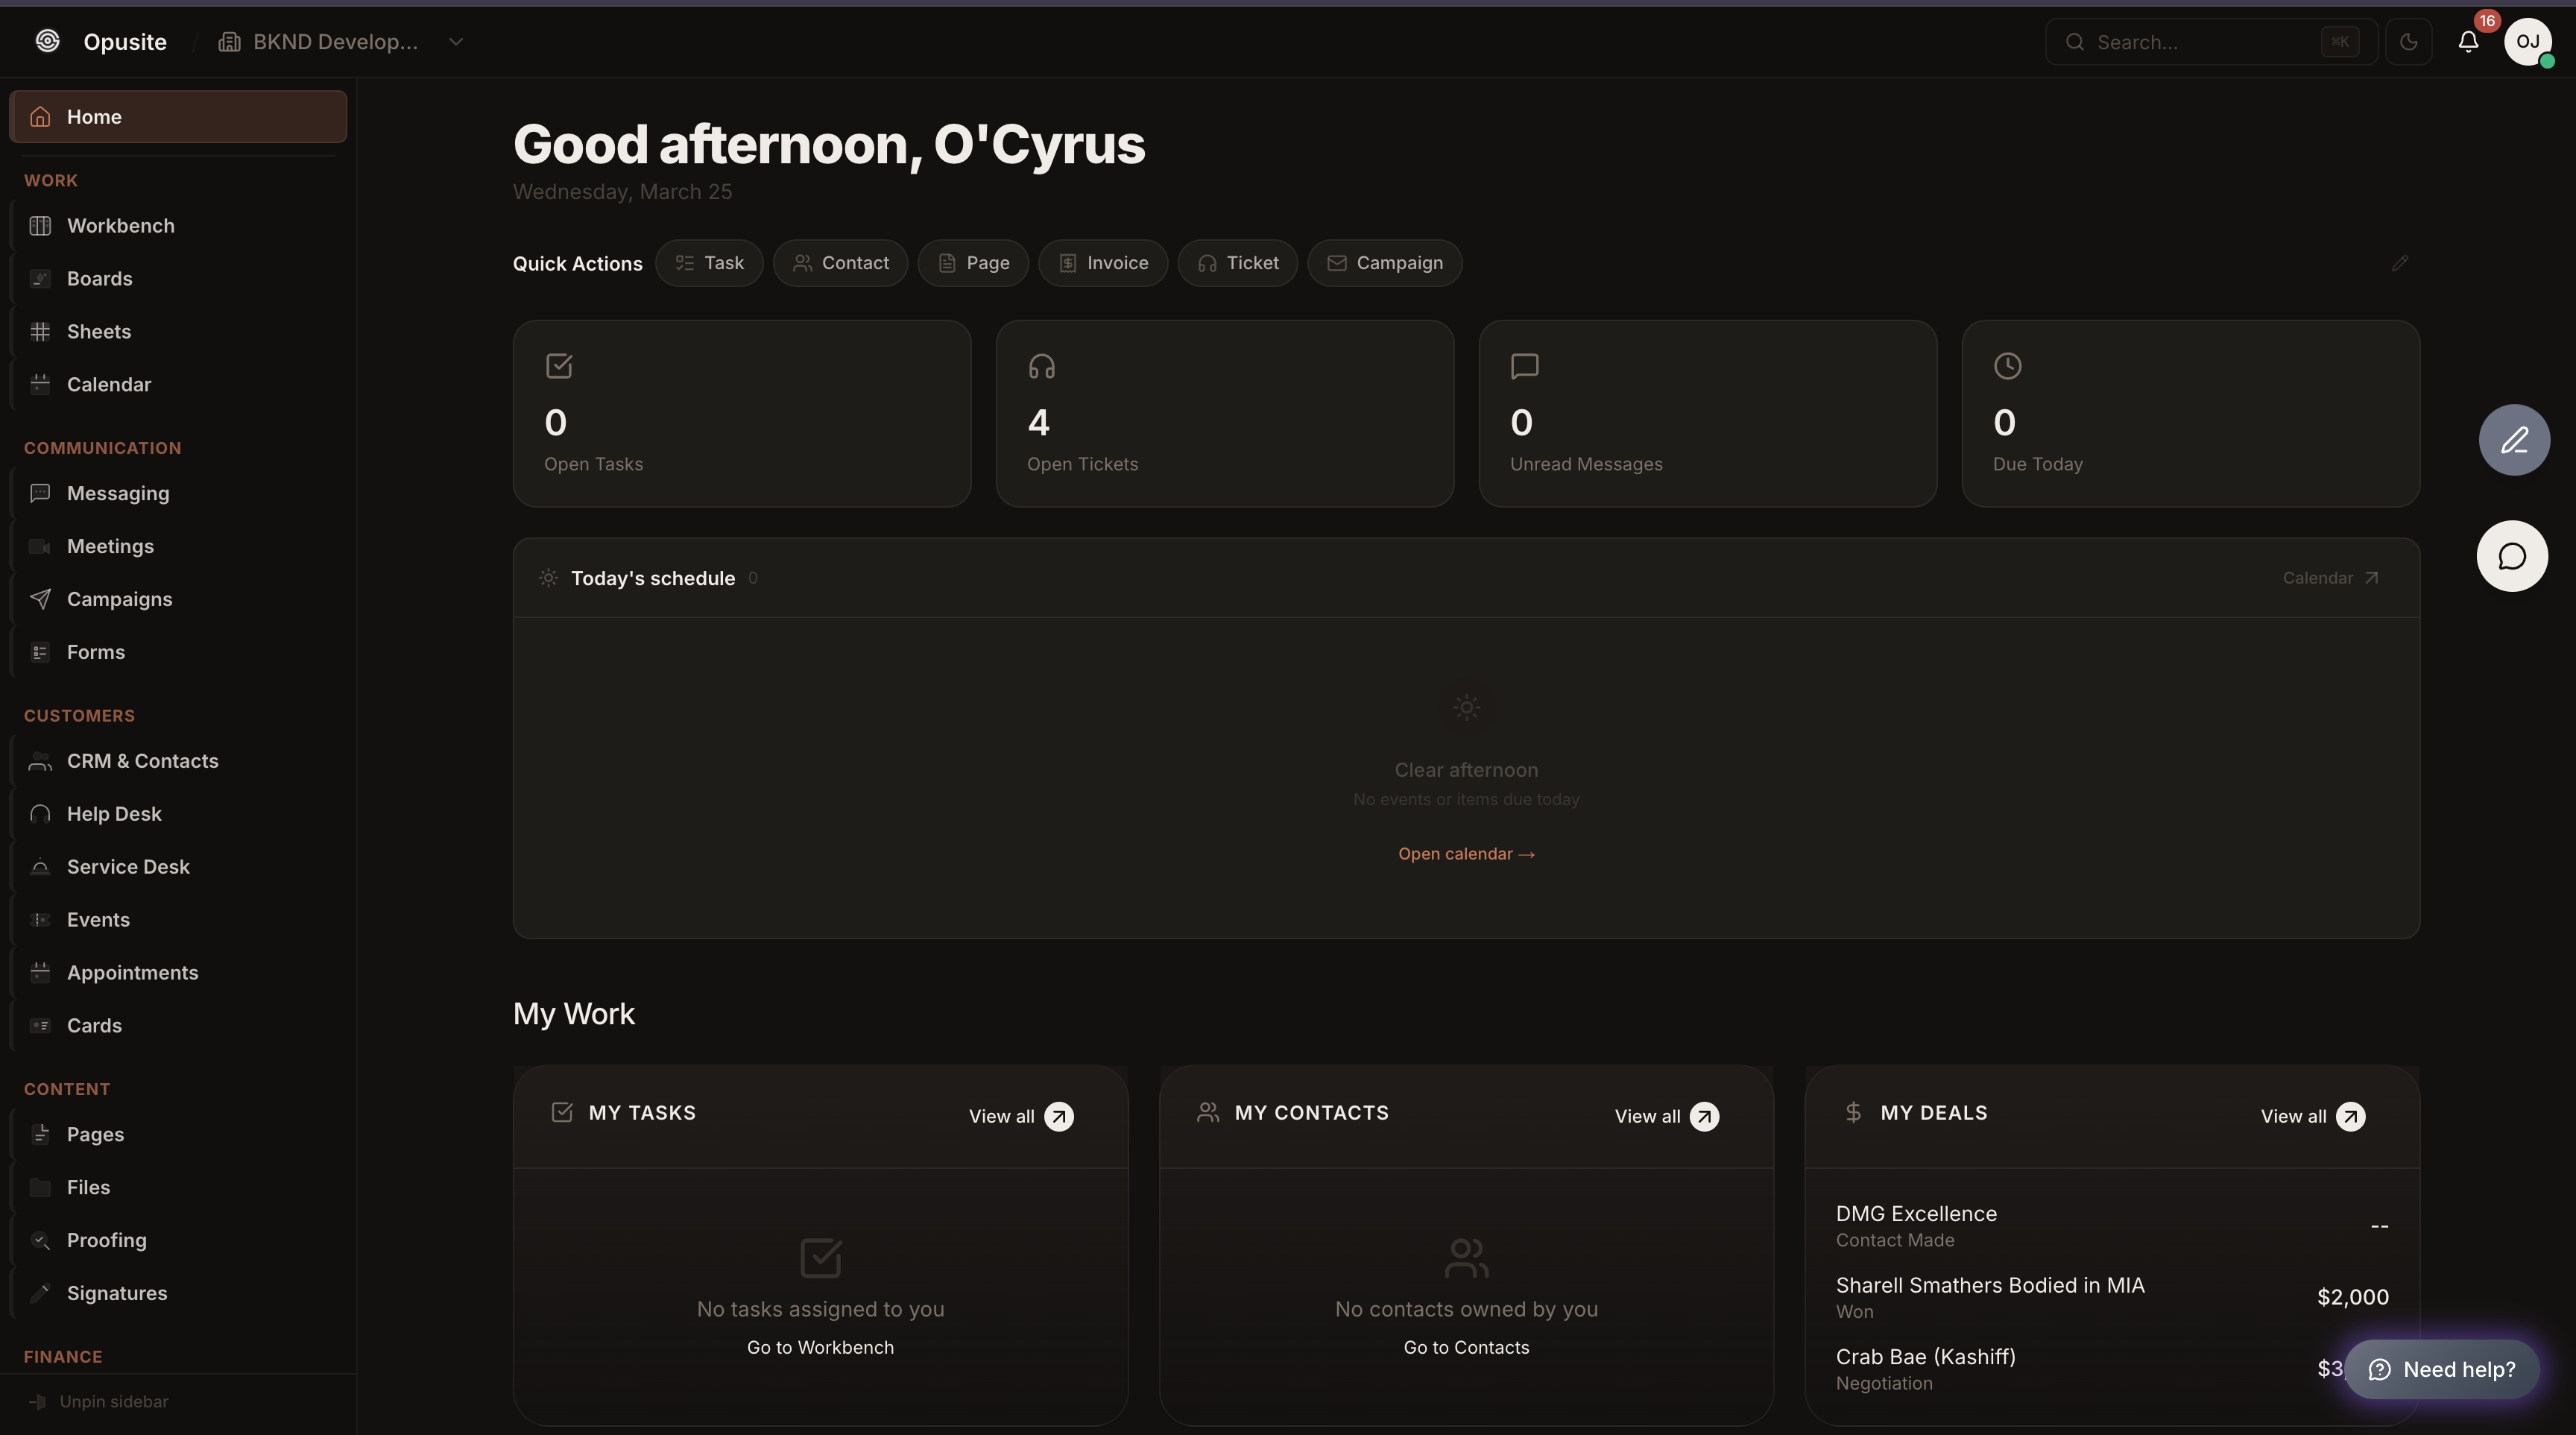Open the Help Desk section
The image size is (2576, 1435).
(114, 813)
